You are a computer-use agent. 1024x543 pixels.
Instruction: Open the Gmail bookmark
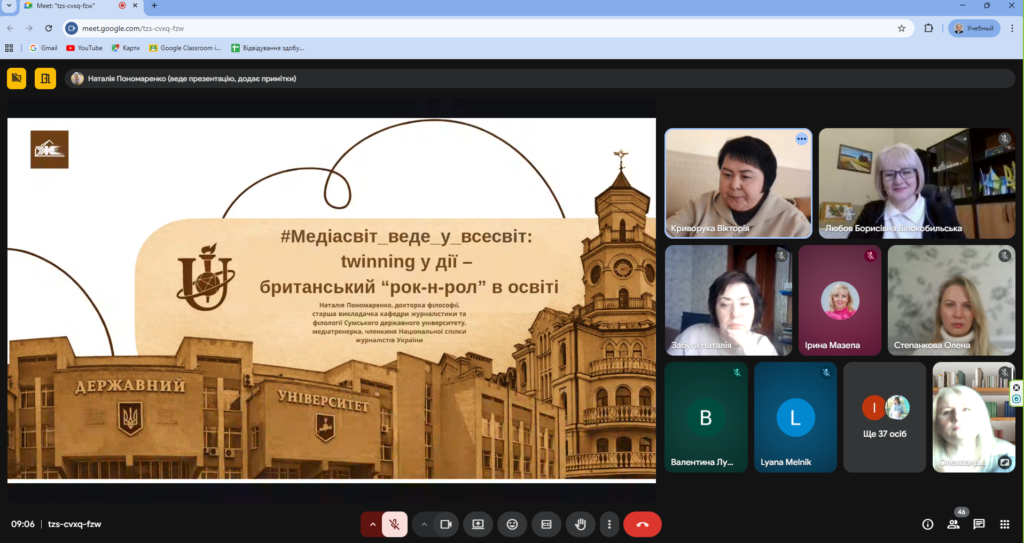coord(43,48)
